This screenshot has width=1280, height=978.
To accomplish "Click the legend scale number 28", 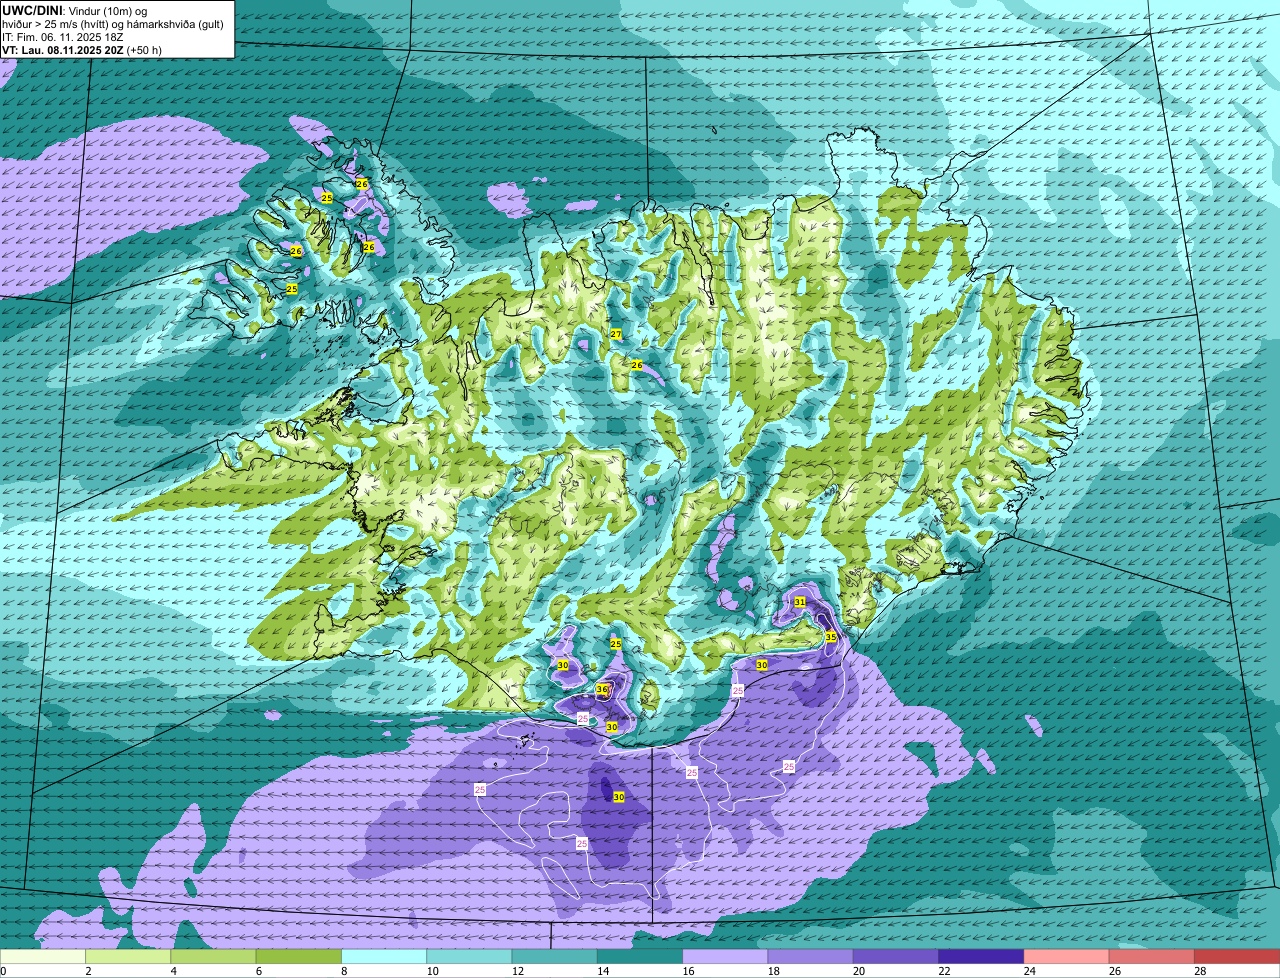I will (x=1200, y=971).
